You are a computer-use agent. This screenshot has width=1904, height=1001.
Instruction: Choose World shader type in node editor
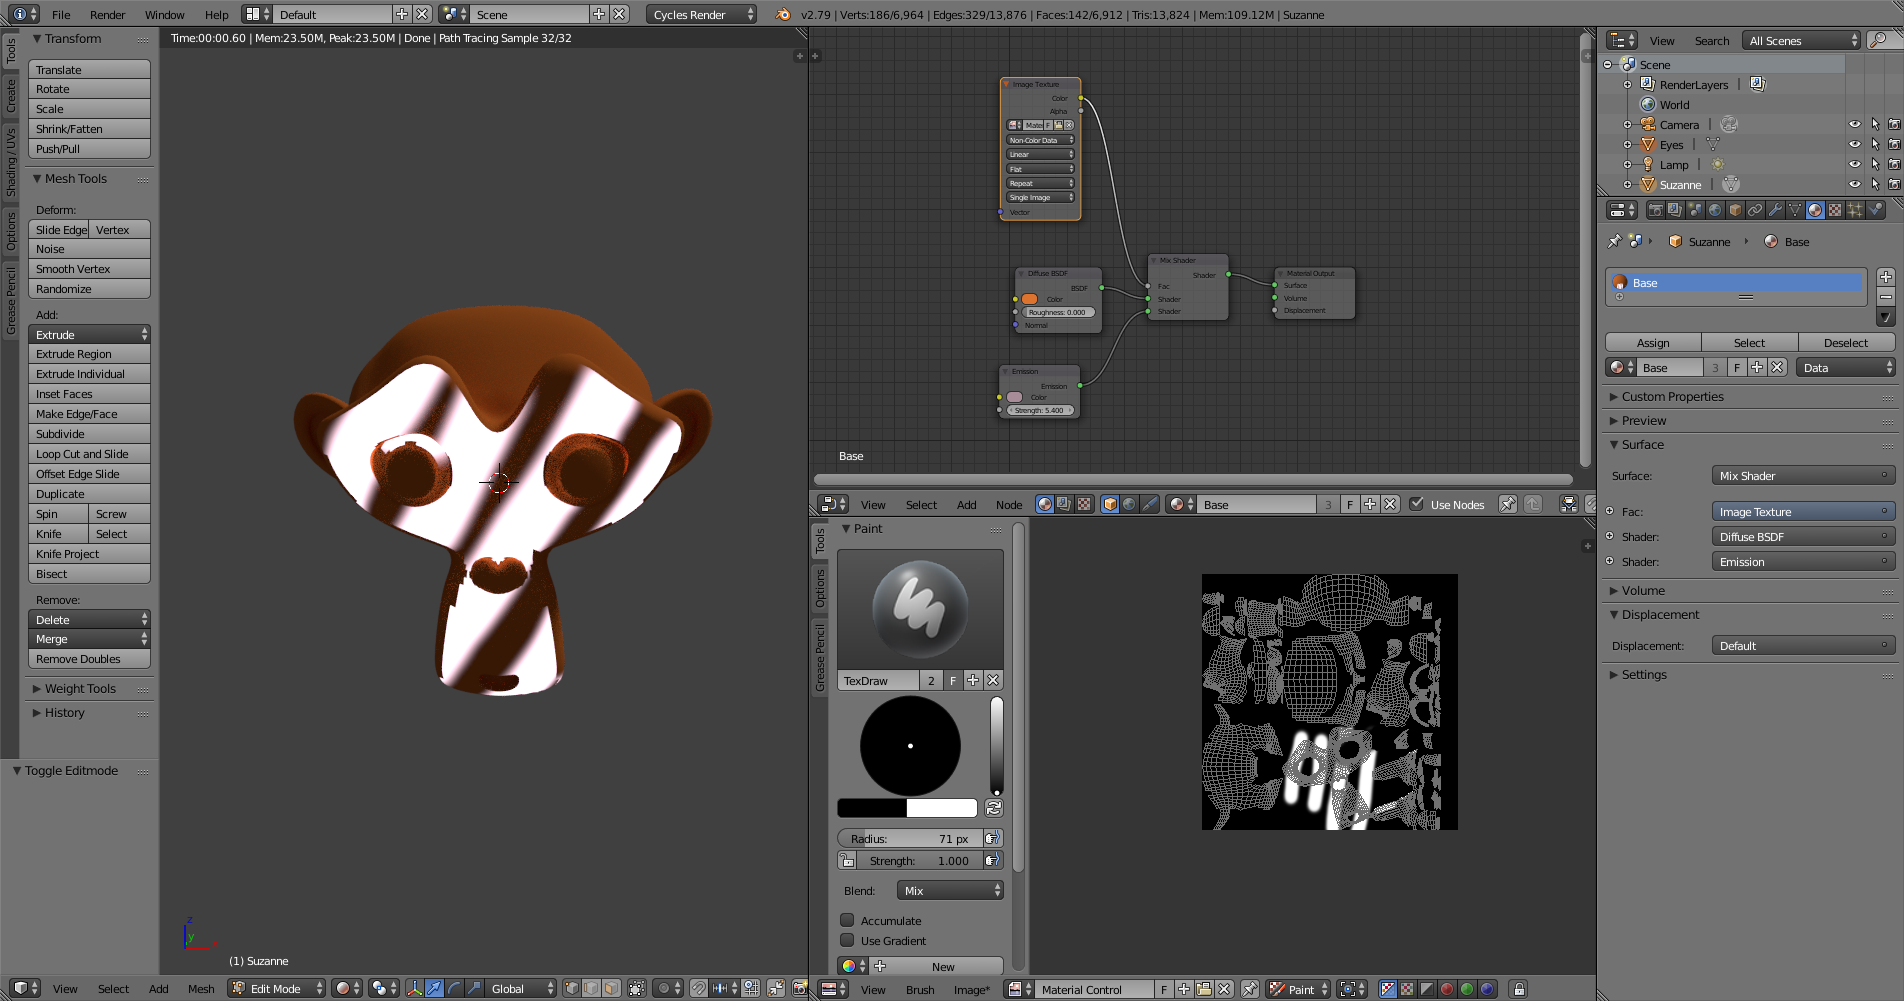point(1129,504)
